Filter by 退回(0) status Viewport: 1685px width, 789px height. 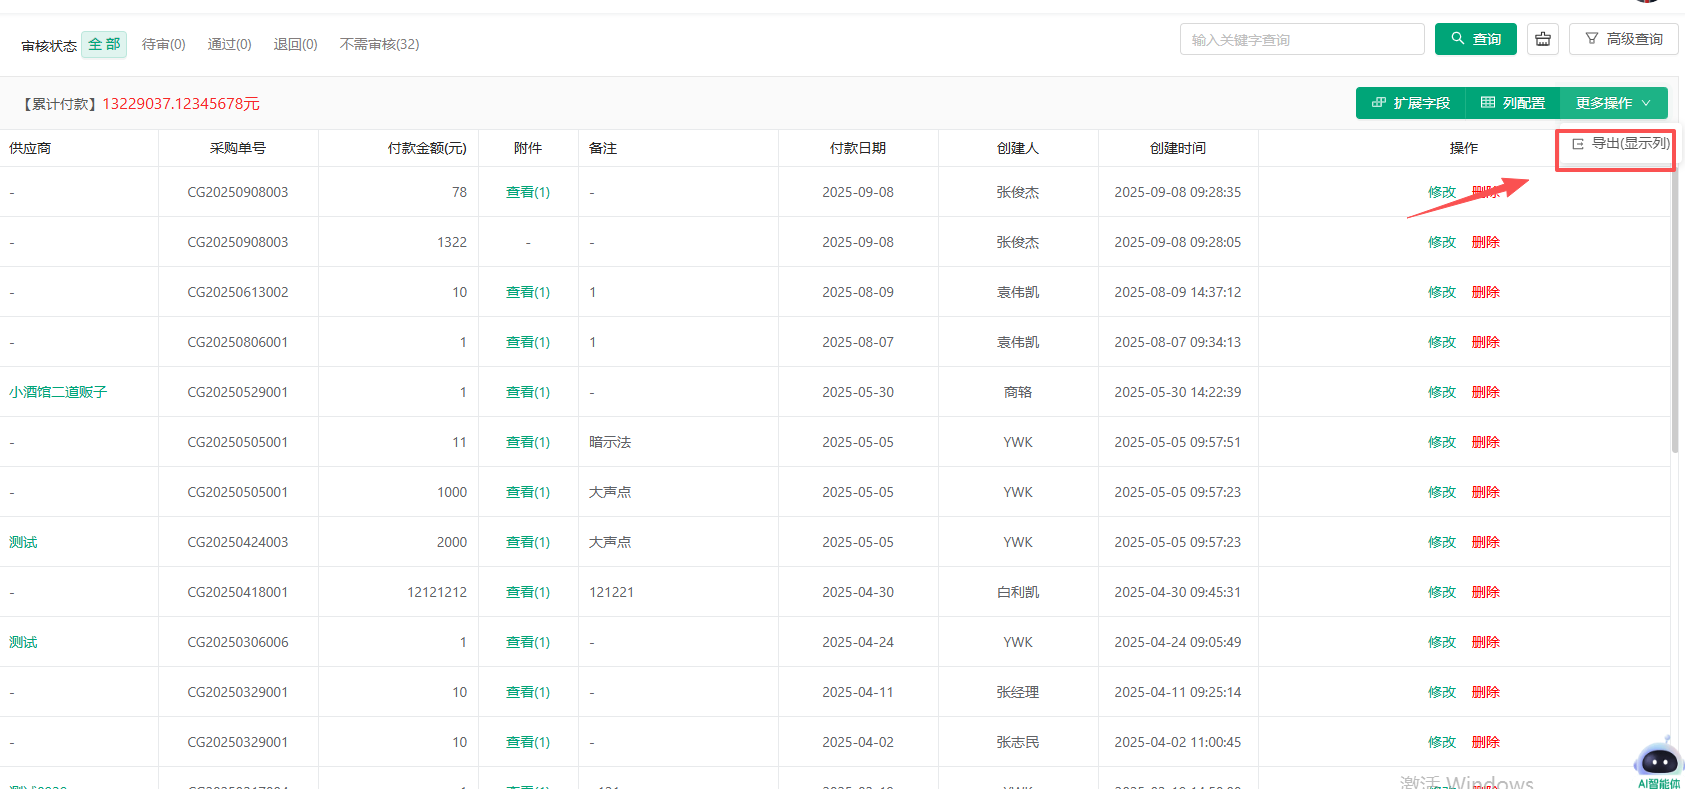pos(295,44)
